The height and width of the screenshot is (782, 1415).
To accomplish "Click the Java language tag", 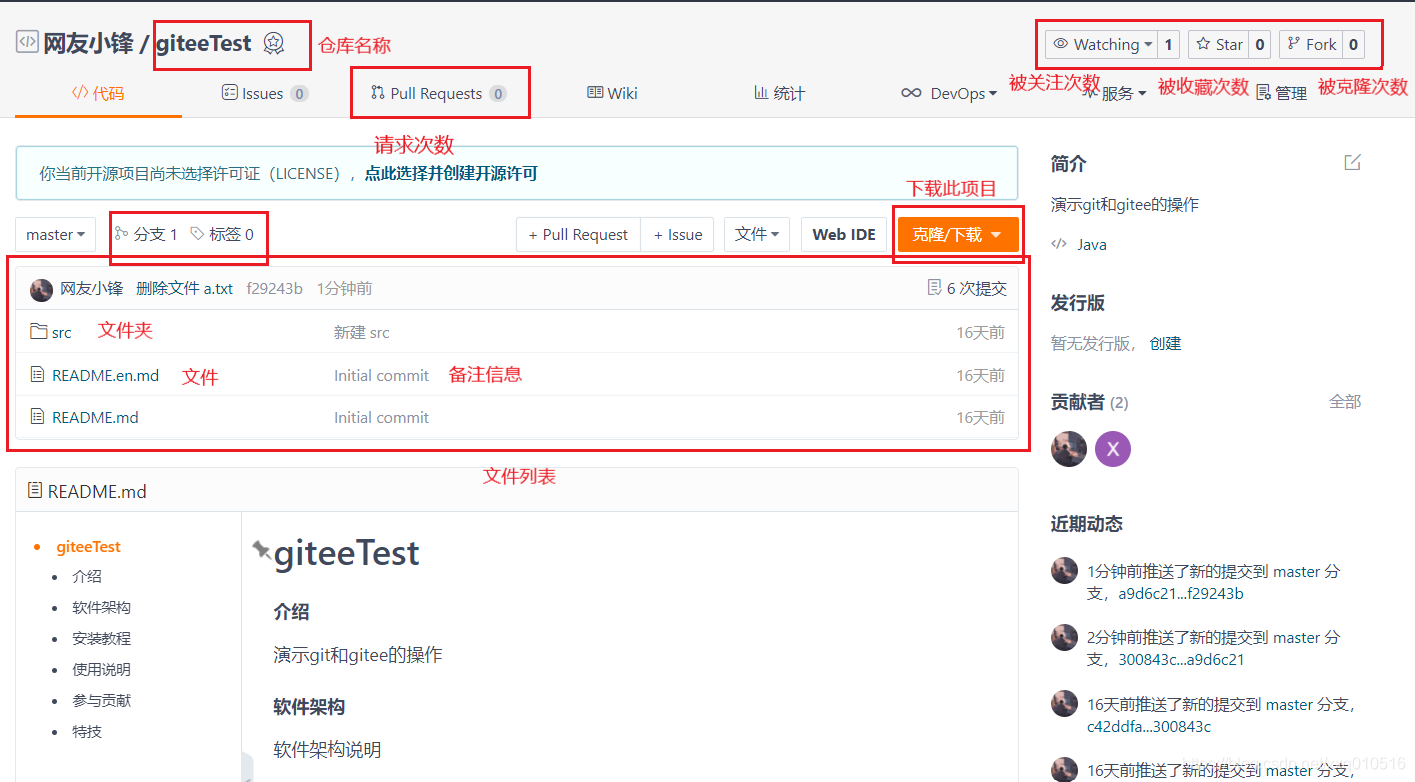I will 1091,244.
